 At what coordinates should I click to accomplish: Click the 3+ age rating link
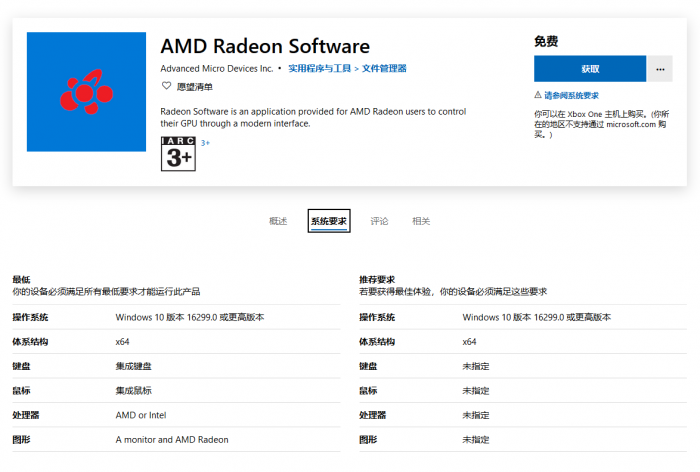pos(205,143)
